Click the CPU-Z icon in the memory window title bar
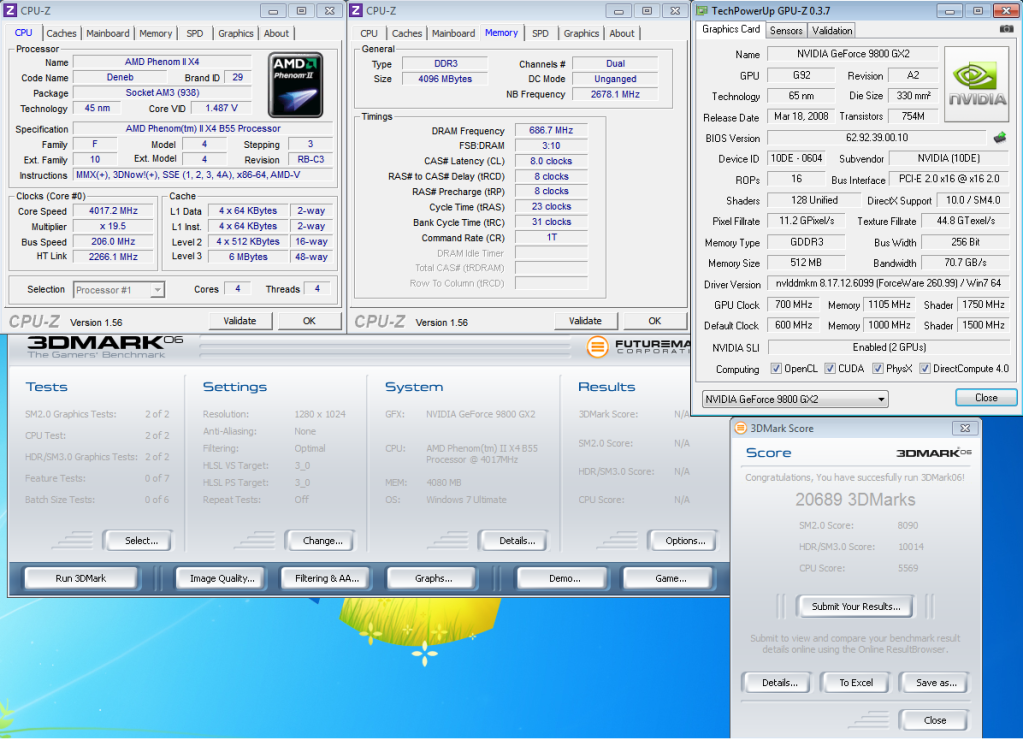This screenshot has height=740, width=1023. (x=356, y=10)
